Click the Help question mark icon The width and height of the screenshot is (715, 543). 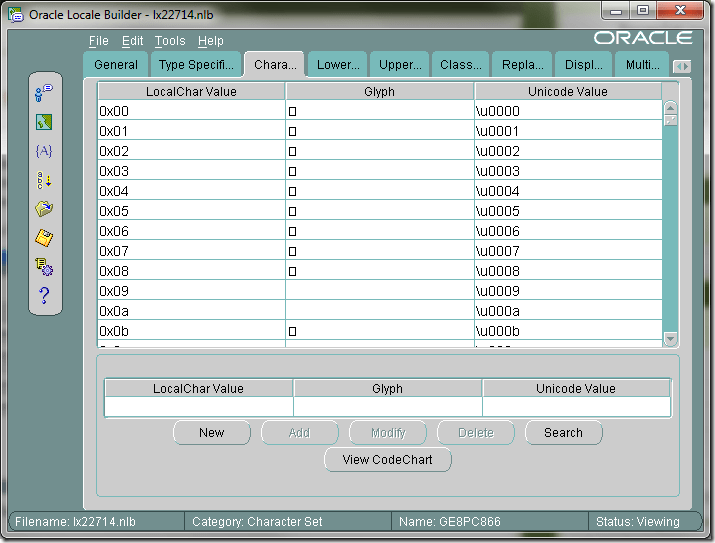coord(44,295)
